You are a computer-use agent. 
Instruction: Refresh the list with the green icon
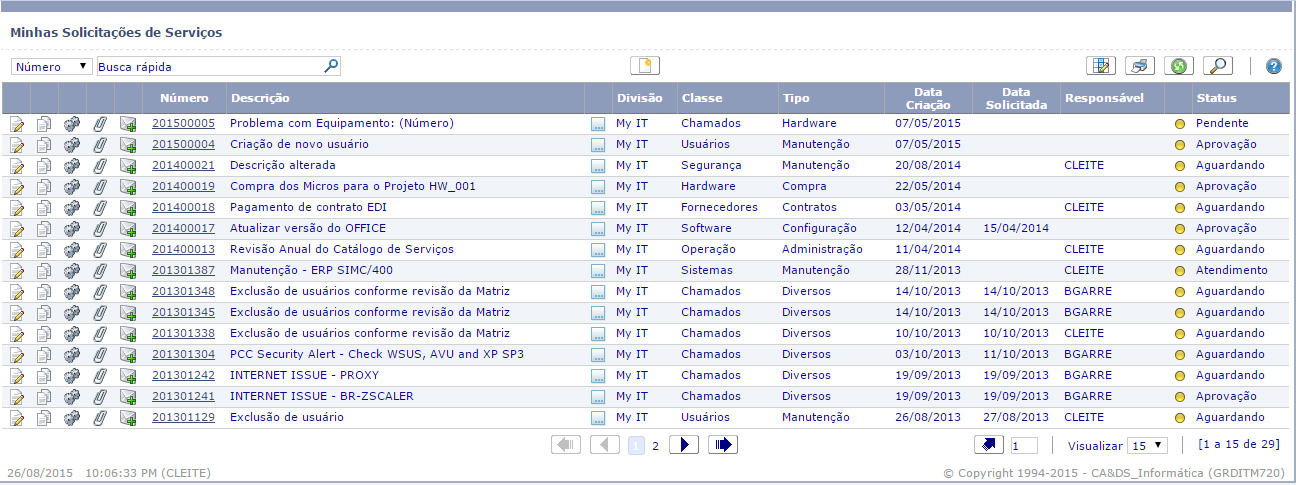(x=1179, y=66)
